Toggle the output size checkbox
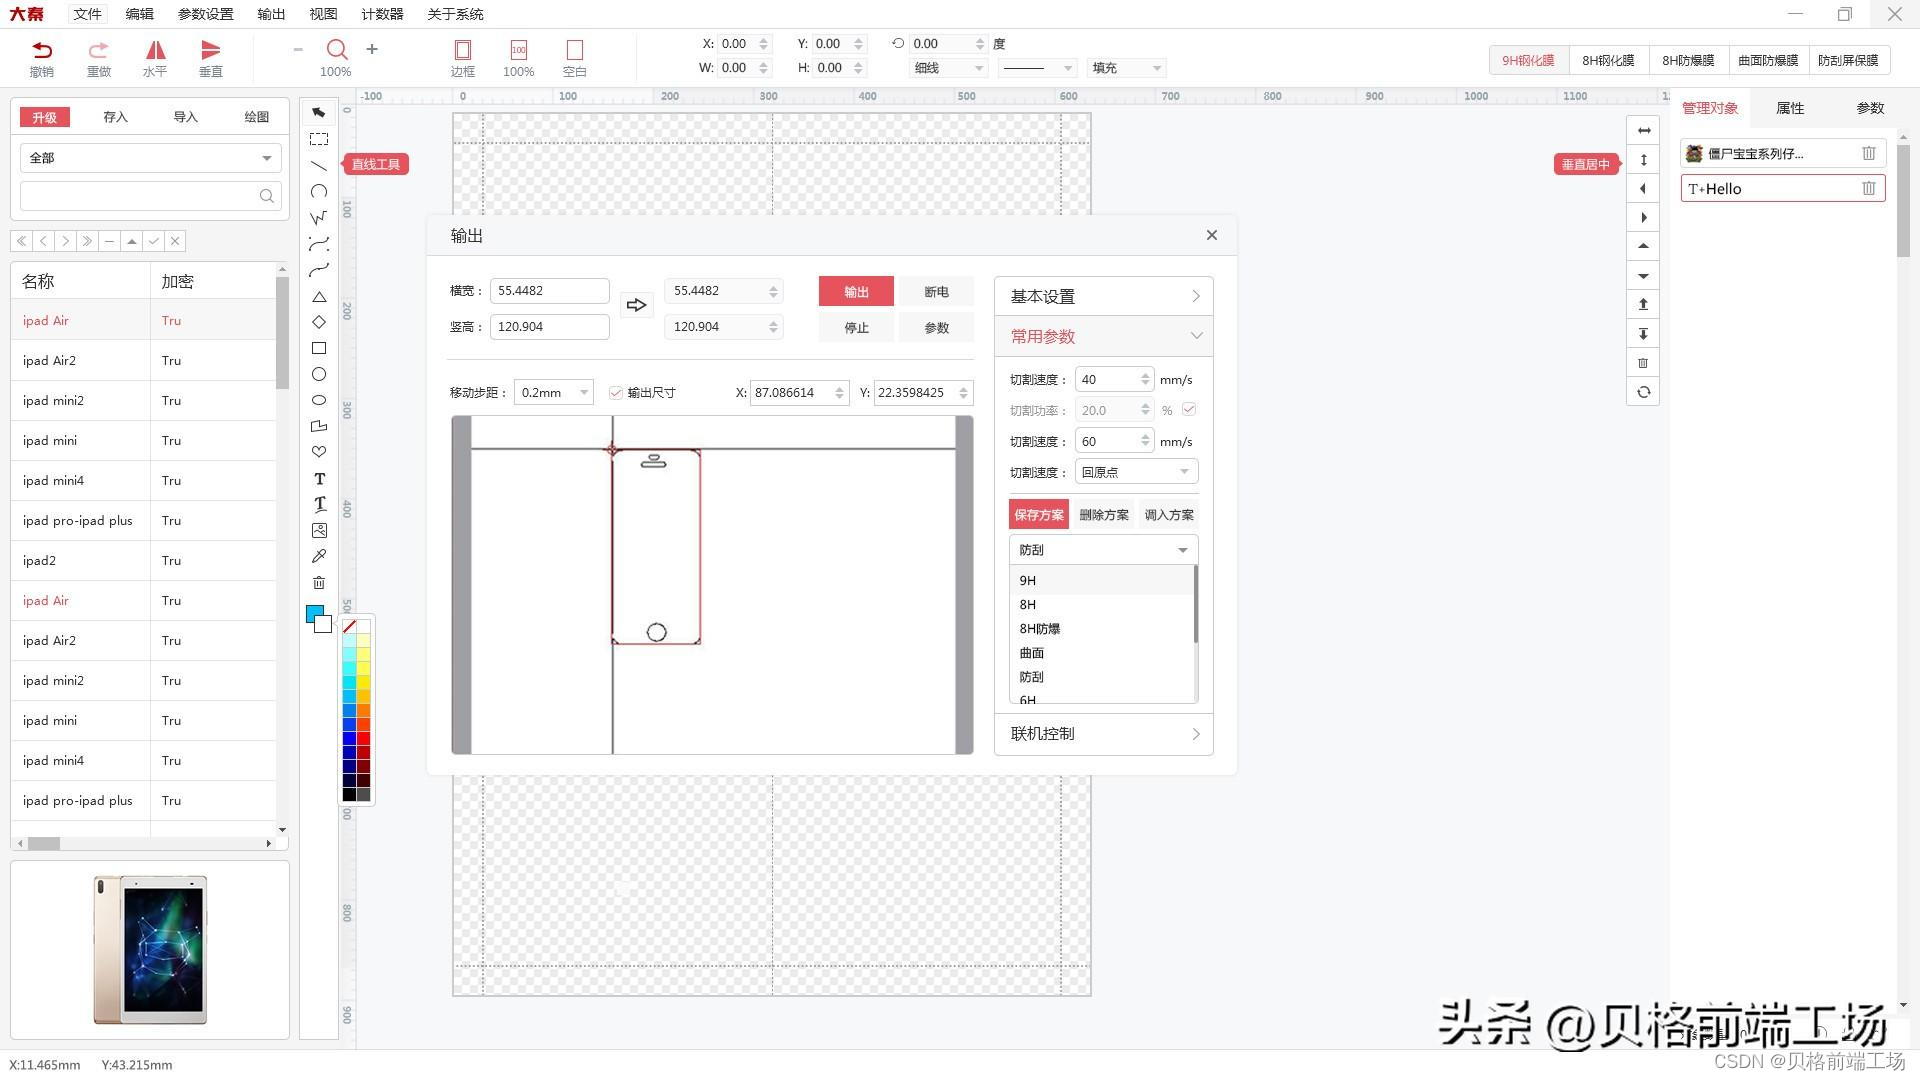 coord(616,393)
